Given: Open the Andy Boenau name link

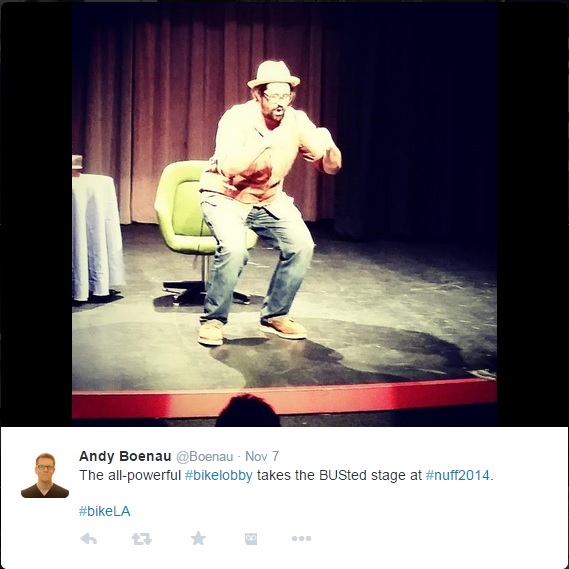Looking at the screenshot, I should click(x=125, y=456).
